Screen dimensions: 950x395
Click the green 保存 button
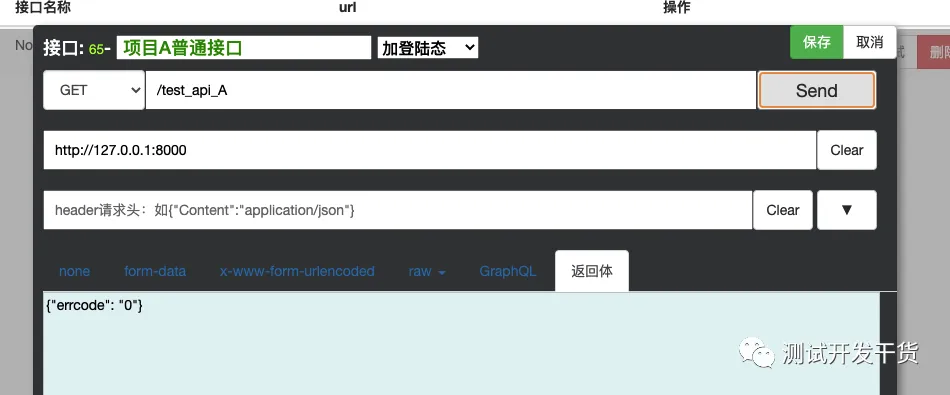point(816,42)
